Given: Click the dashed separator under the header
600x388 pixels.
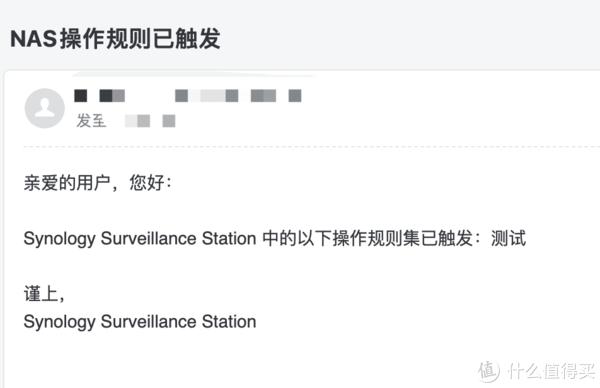Looking at the screenshot, I should [x=311, y=147].
